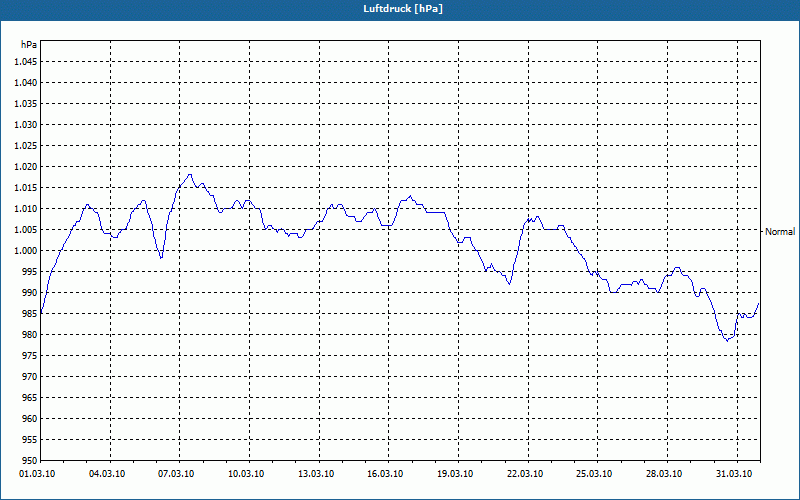800x500 pixels.
Task: Select the 01.03.10 date label
Action: 37,474
